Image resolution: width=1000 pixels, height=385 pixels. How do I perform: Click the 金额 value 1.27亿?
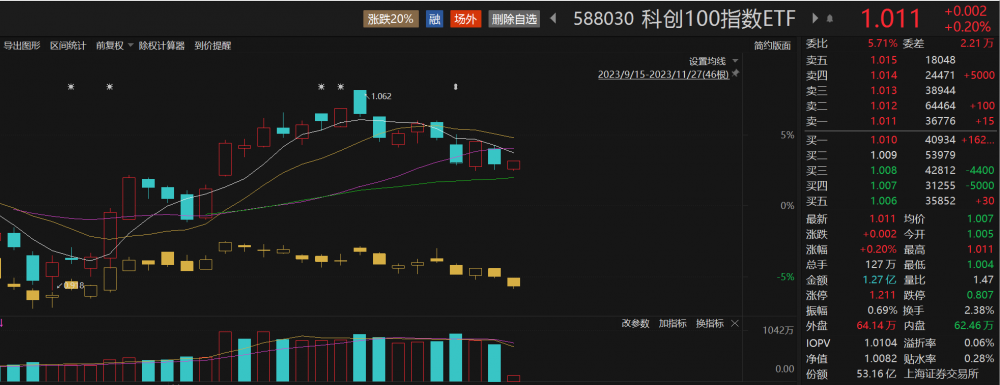coord(879,280)
